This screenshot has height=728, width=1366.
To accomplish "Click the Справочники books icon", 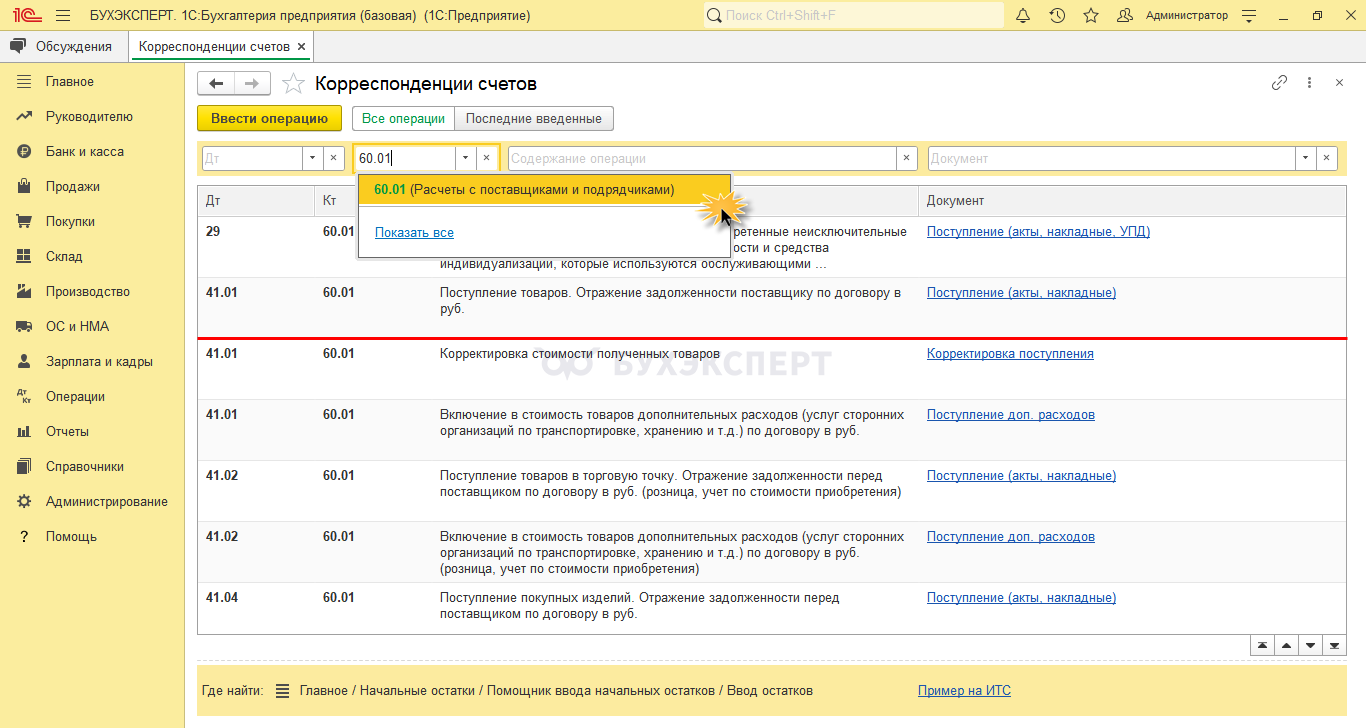I will tap(24, 467).
